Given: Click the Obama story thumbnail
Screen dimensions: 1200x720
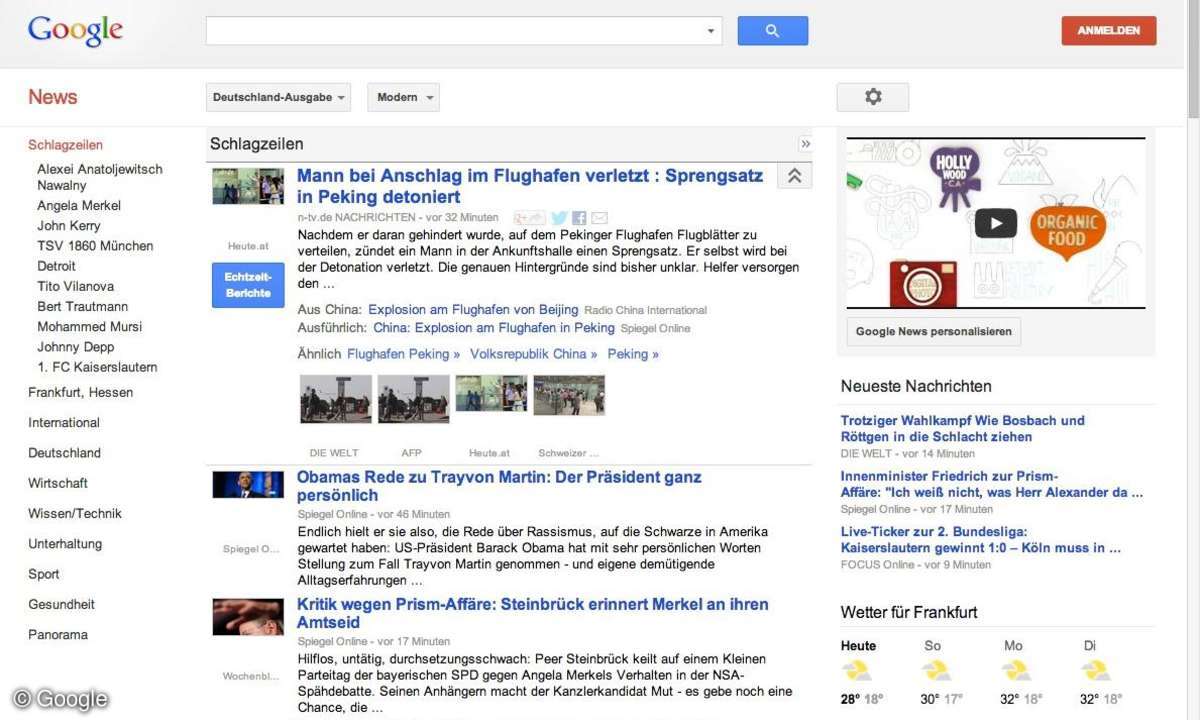Looking at the screenshot, I should pos(248,485).
